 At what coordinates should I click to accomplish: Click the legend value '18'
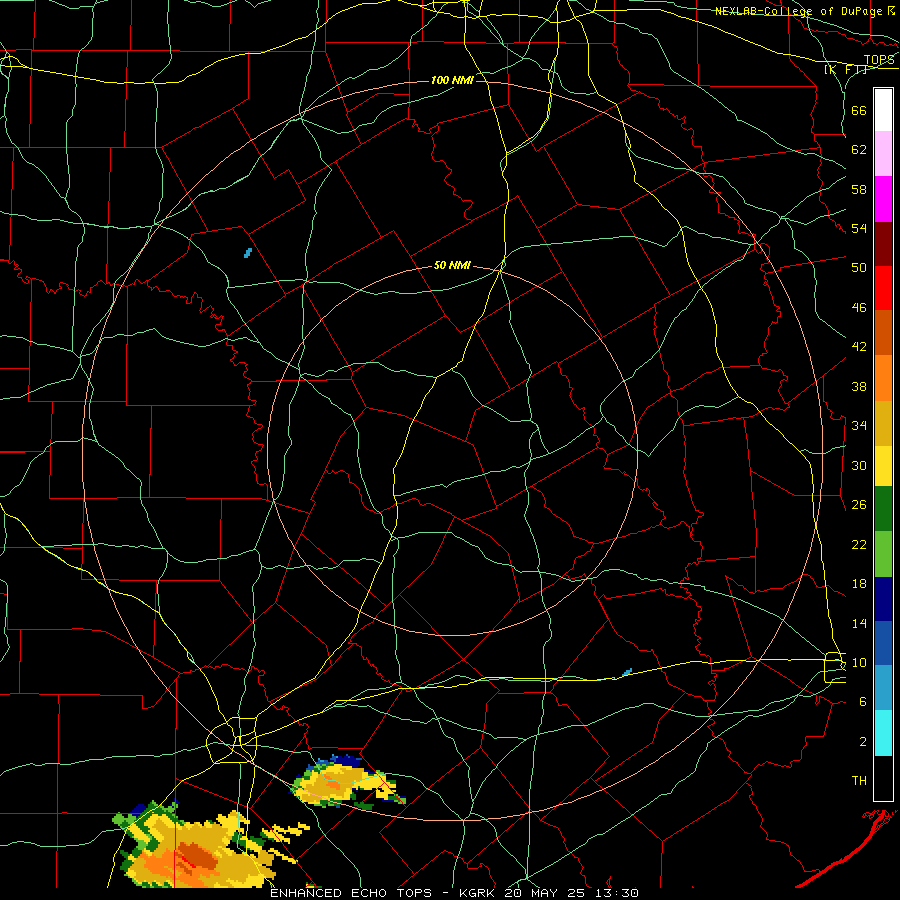tap(859, 584)
